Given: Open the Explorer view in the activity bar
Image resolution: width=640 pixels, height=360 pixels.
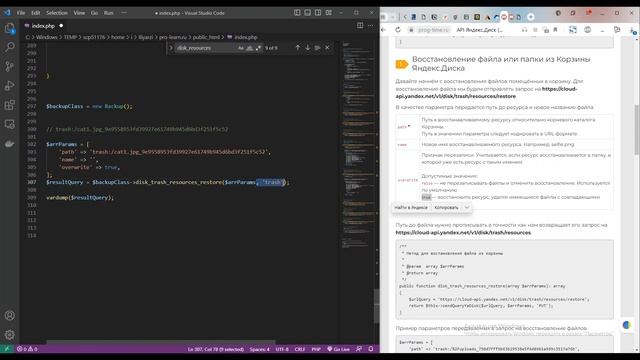Looking at the screenshot, I should pyautogui.click(x=9, y=28).
